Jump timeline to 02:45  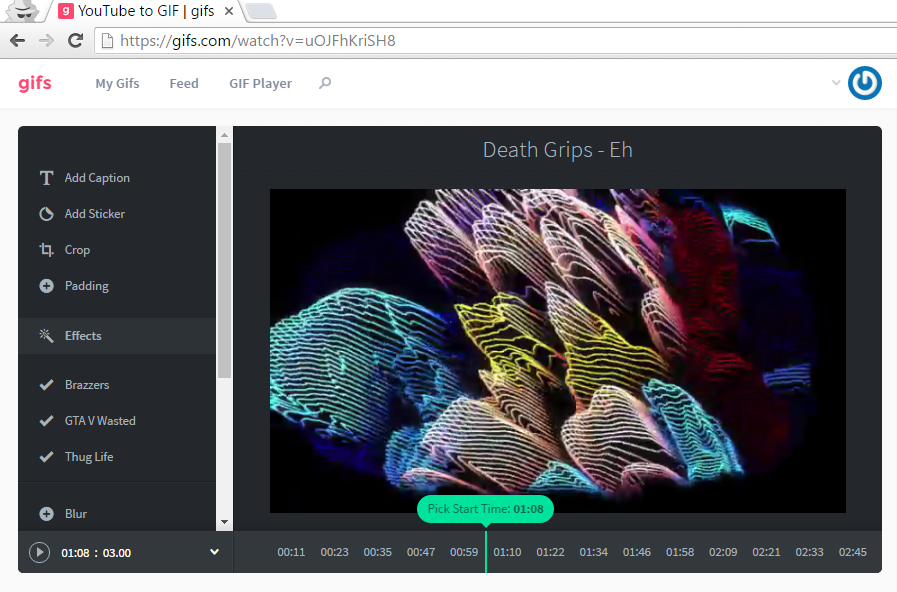(x=852, y=553)
